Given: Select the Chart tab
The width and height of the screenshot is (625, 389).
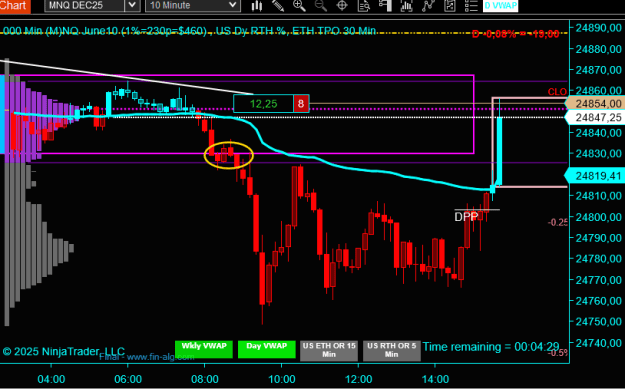Looking at the screenshot, I should pyautogui.click(x=15, y=6).
